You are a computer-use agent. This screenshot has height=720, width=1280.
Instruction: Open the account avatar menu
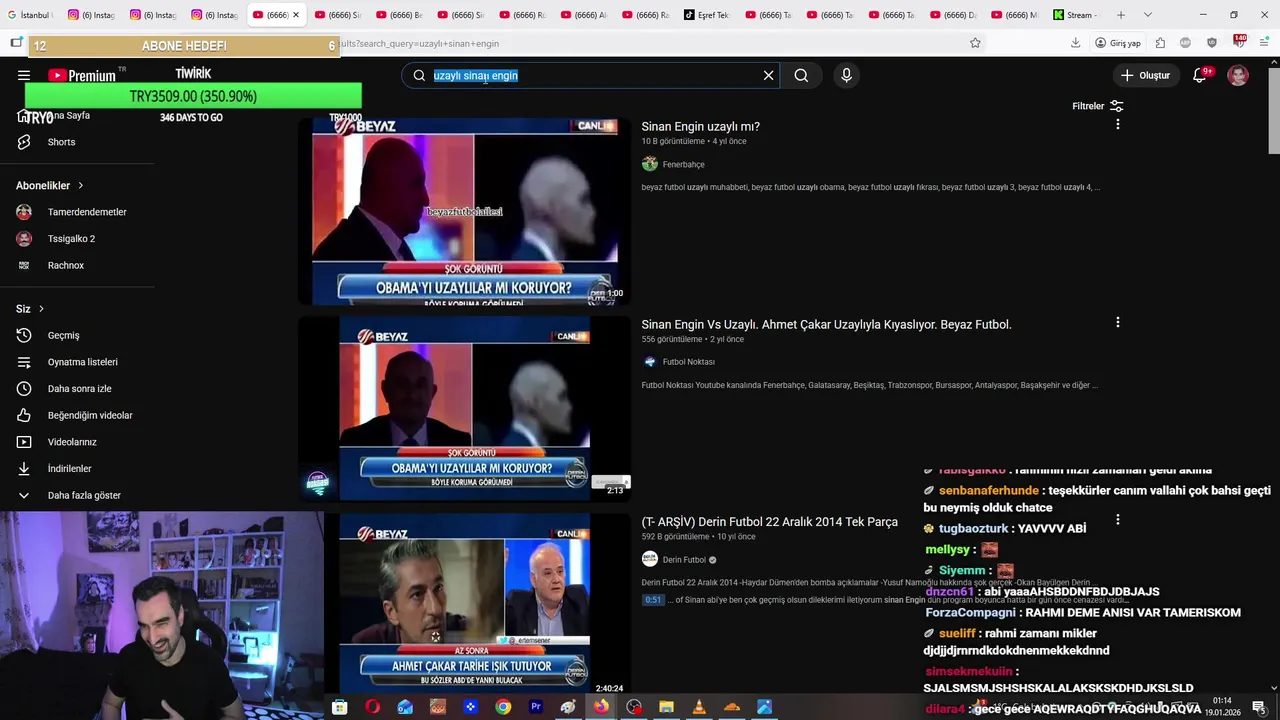pyautogui.click(x=1238, y=75)
